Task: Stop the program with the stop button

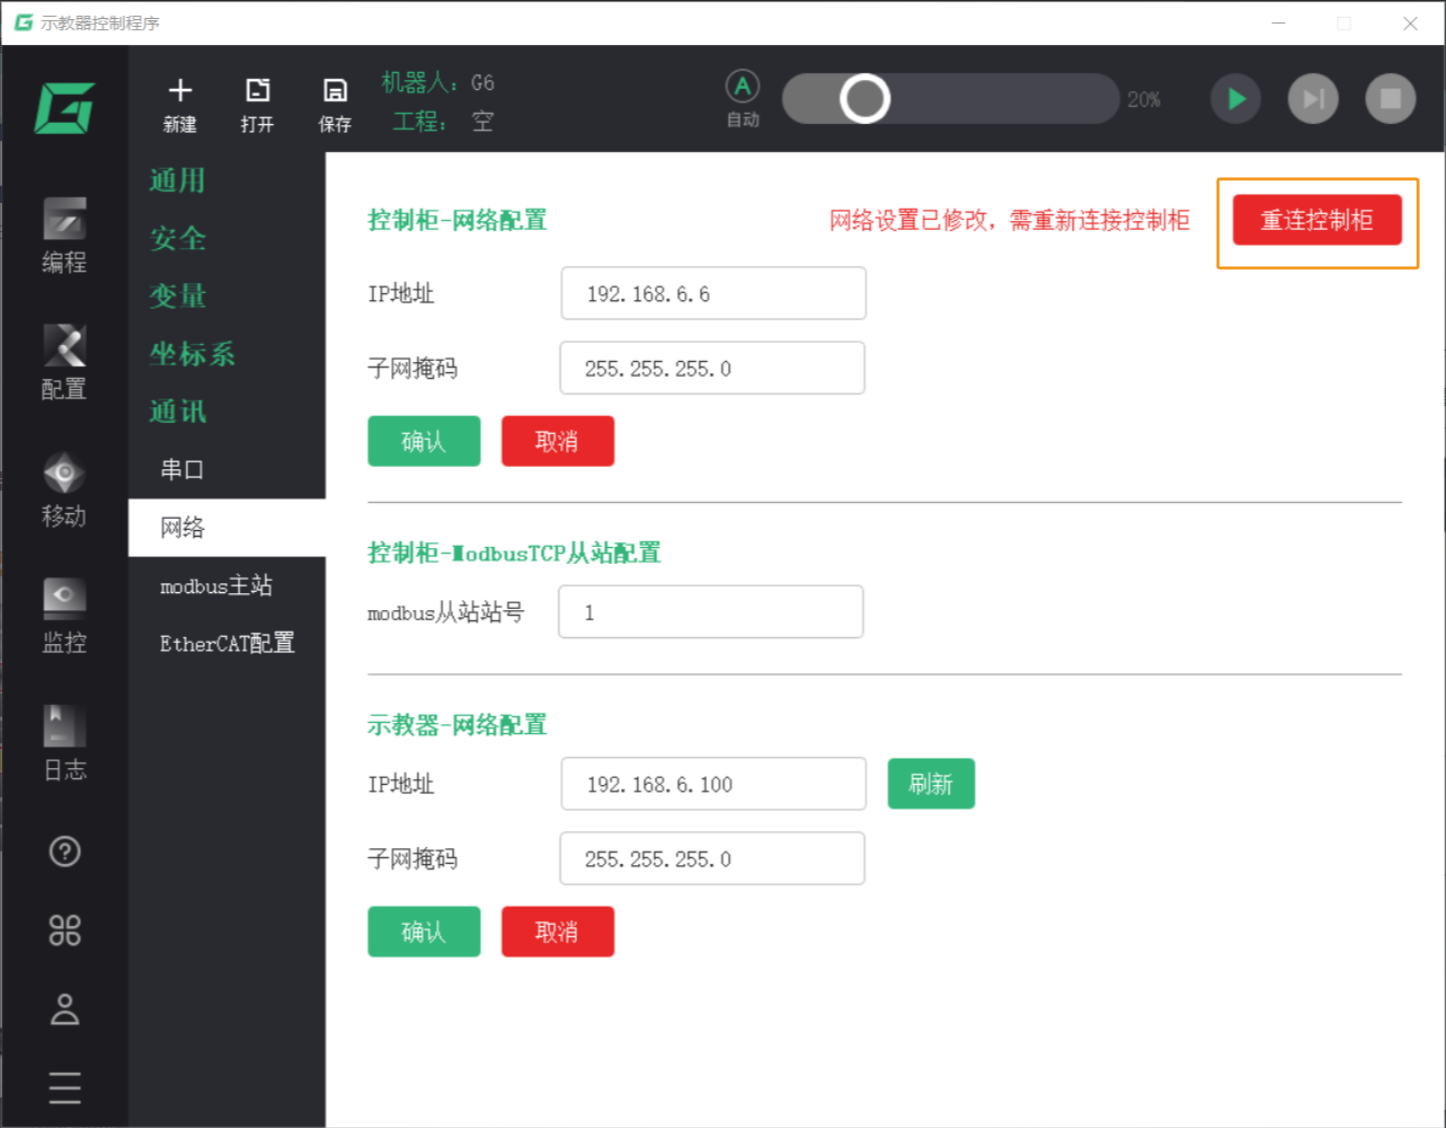Action: 1391,98
